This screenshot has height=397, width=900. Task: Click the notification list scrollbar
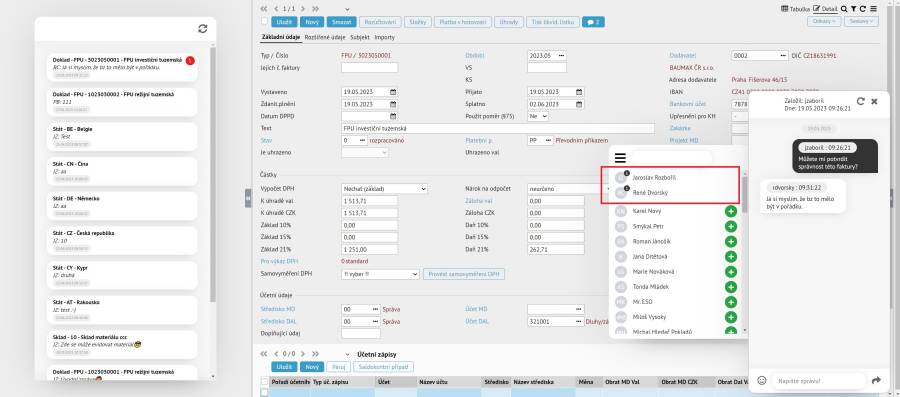pos(213,175)
